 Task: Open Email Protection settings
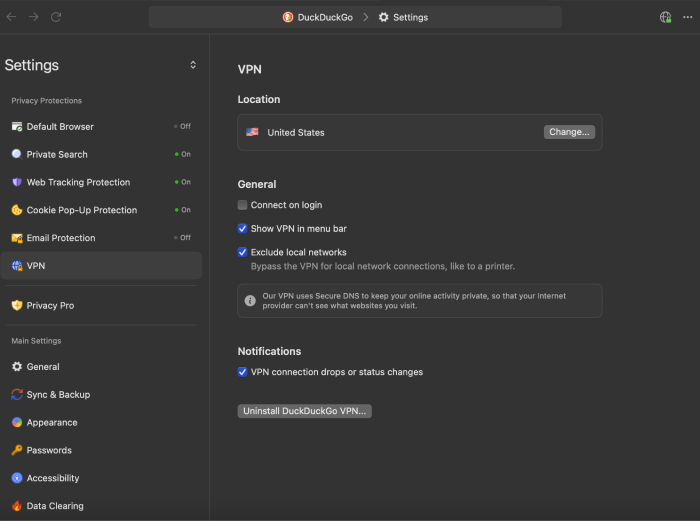[x=101, y=238]
